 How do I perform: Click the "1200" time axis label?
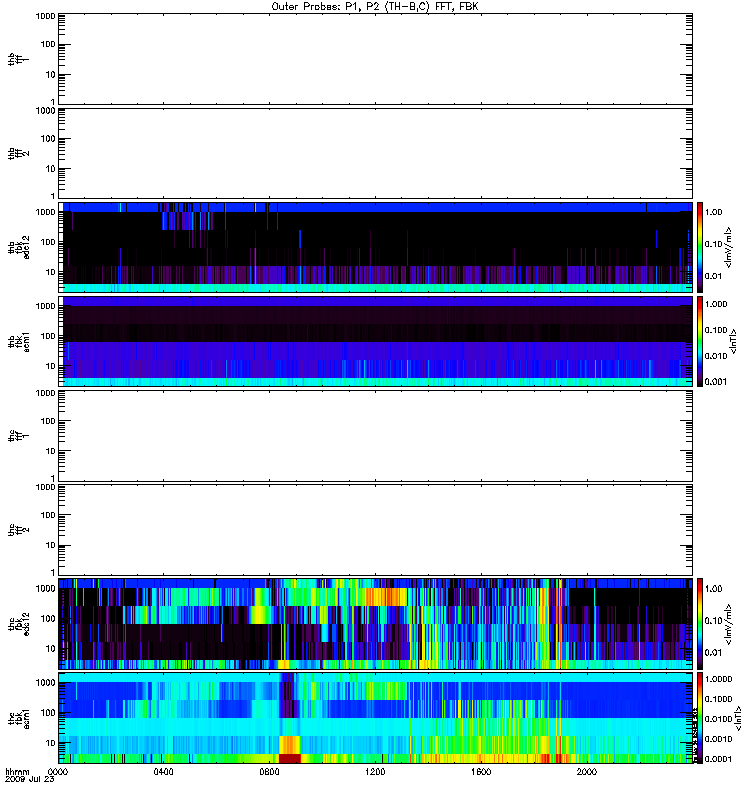(375, 772)
